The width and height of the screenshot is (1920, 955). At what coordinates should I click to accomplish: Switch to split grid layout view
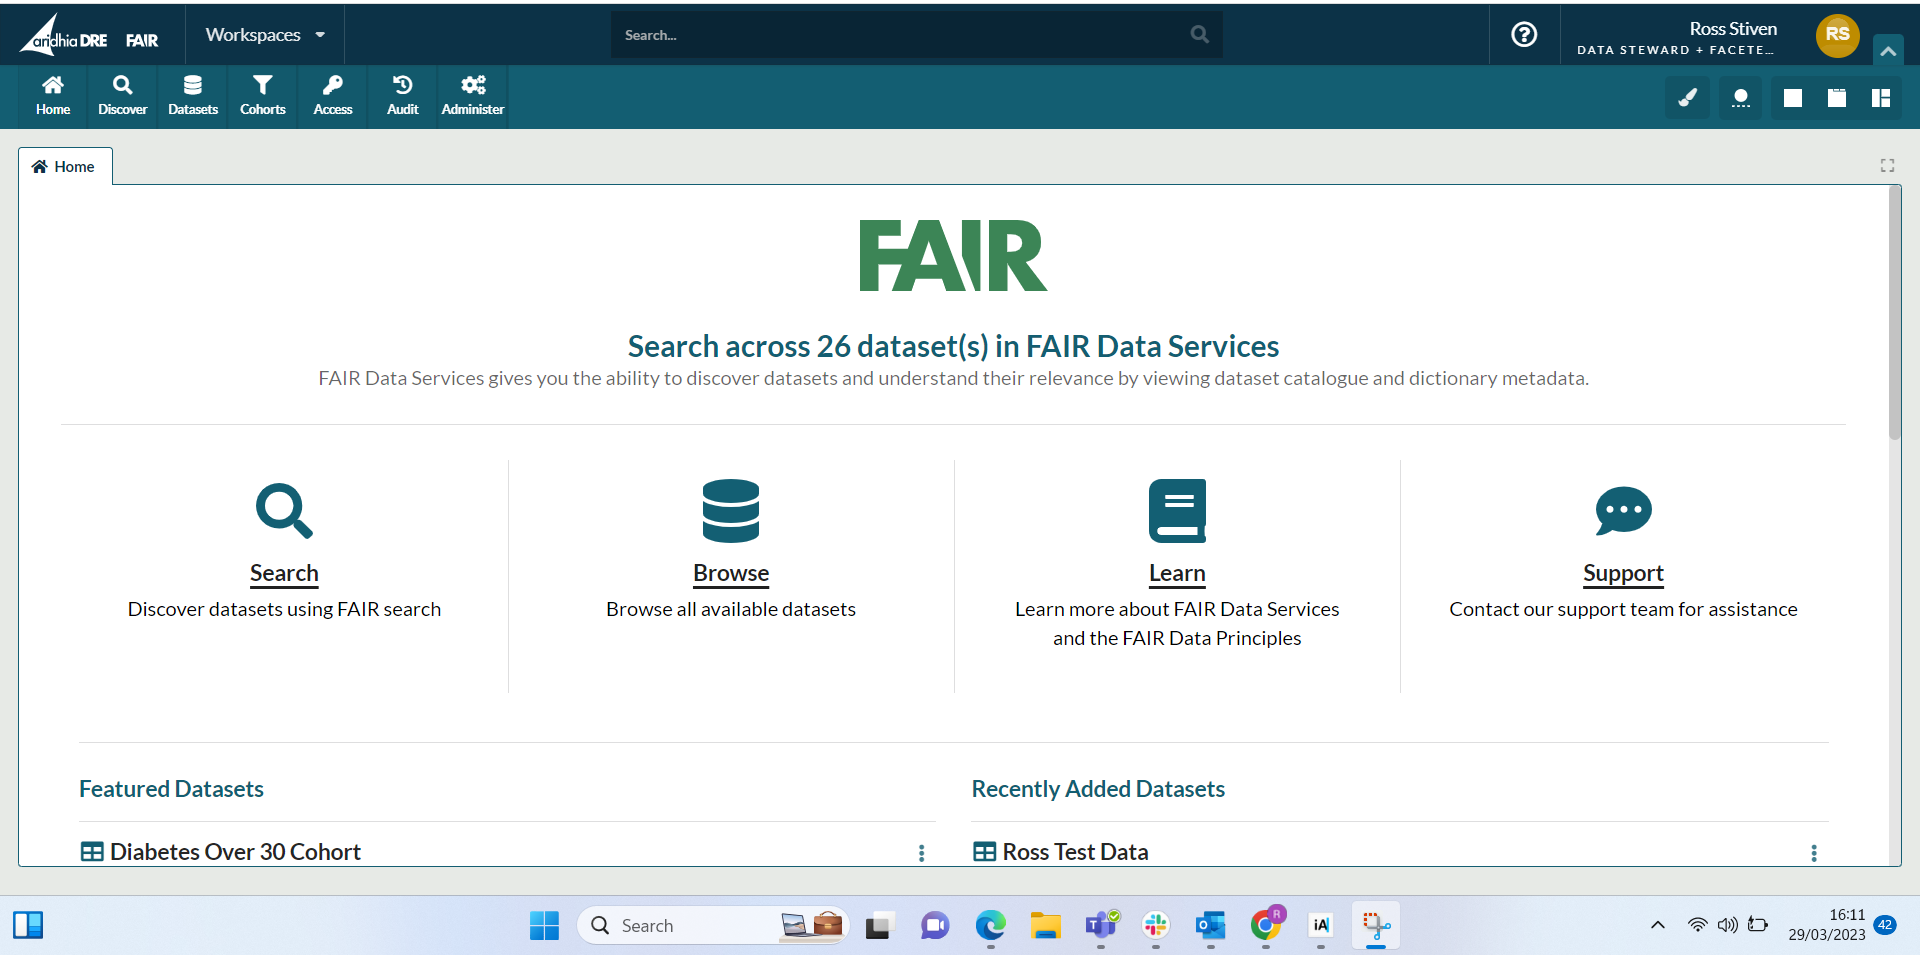point(1880,98)
